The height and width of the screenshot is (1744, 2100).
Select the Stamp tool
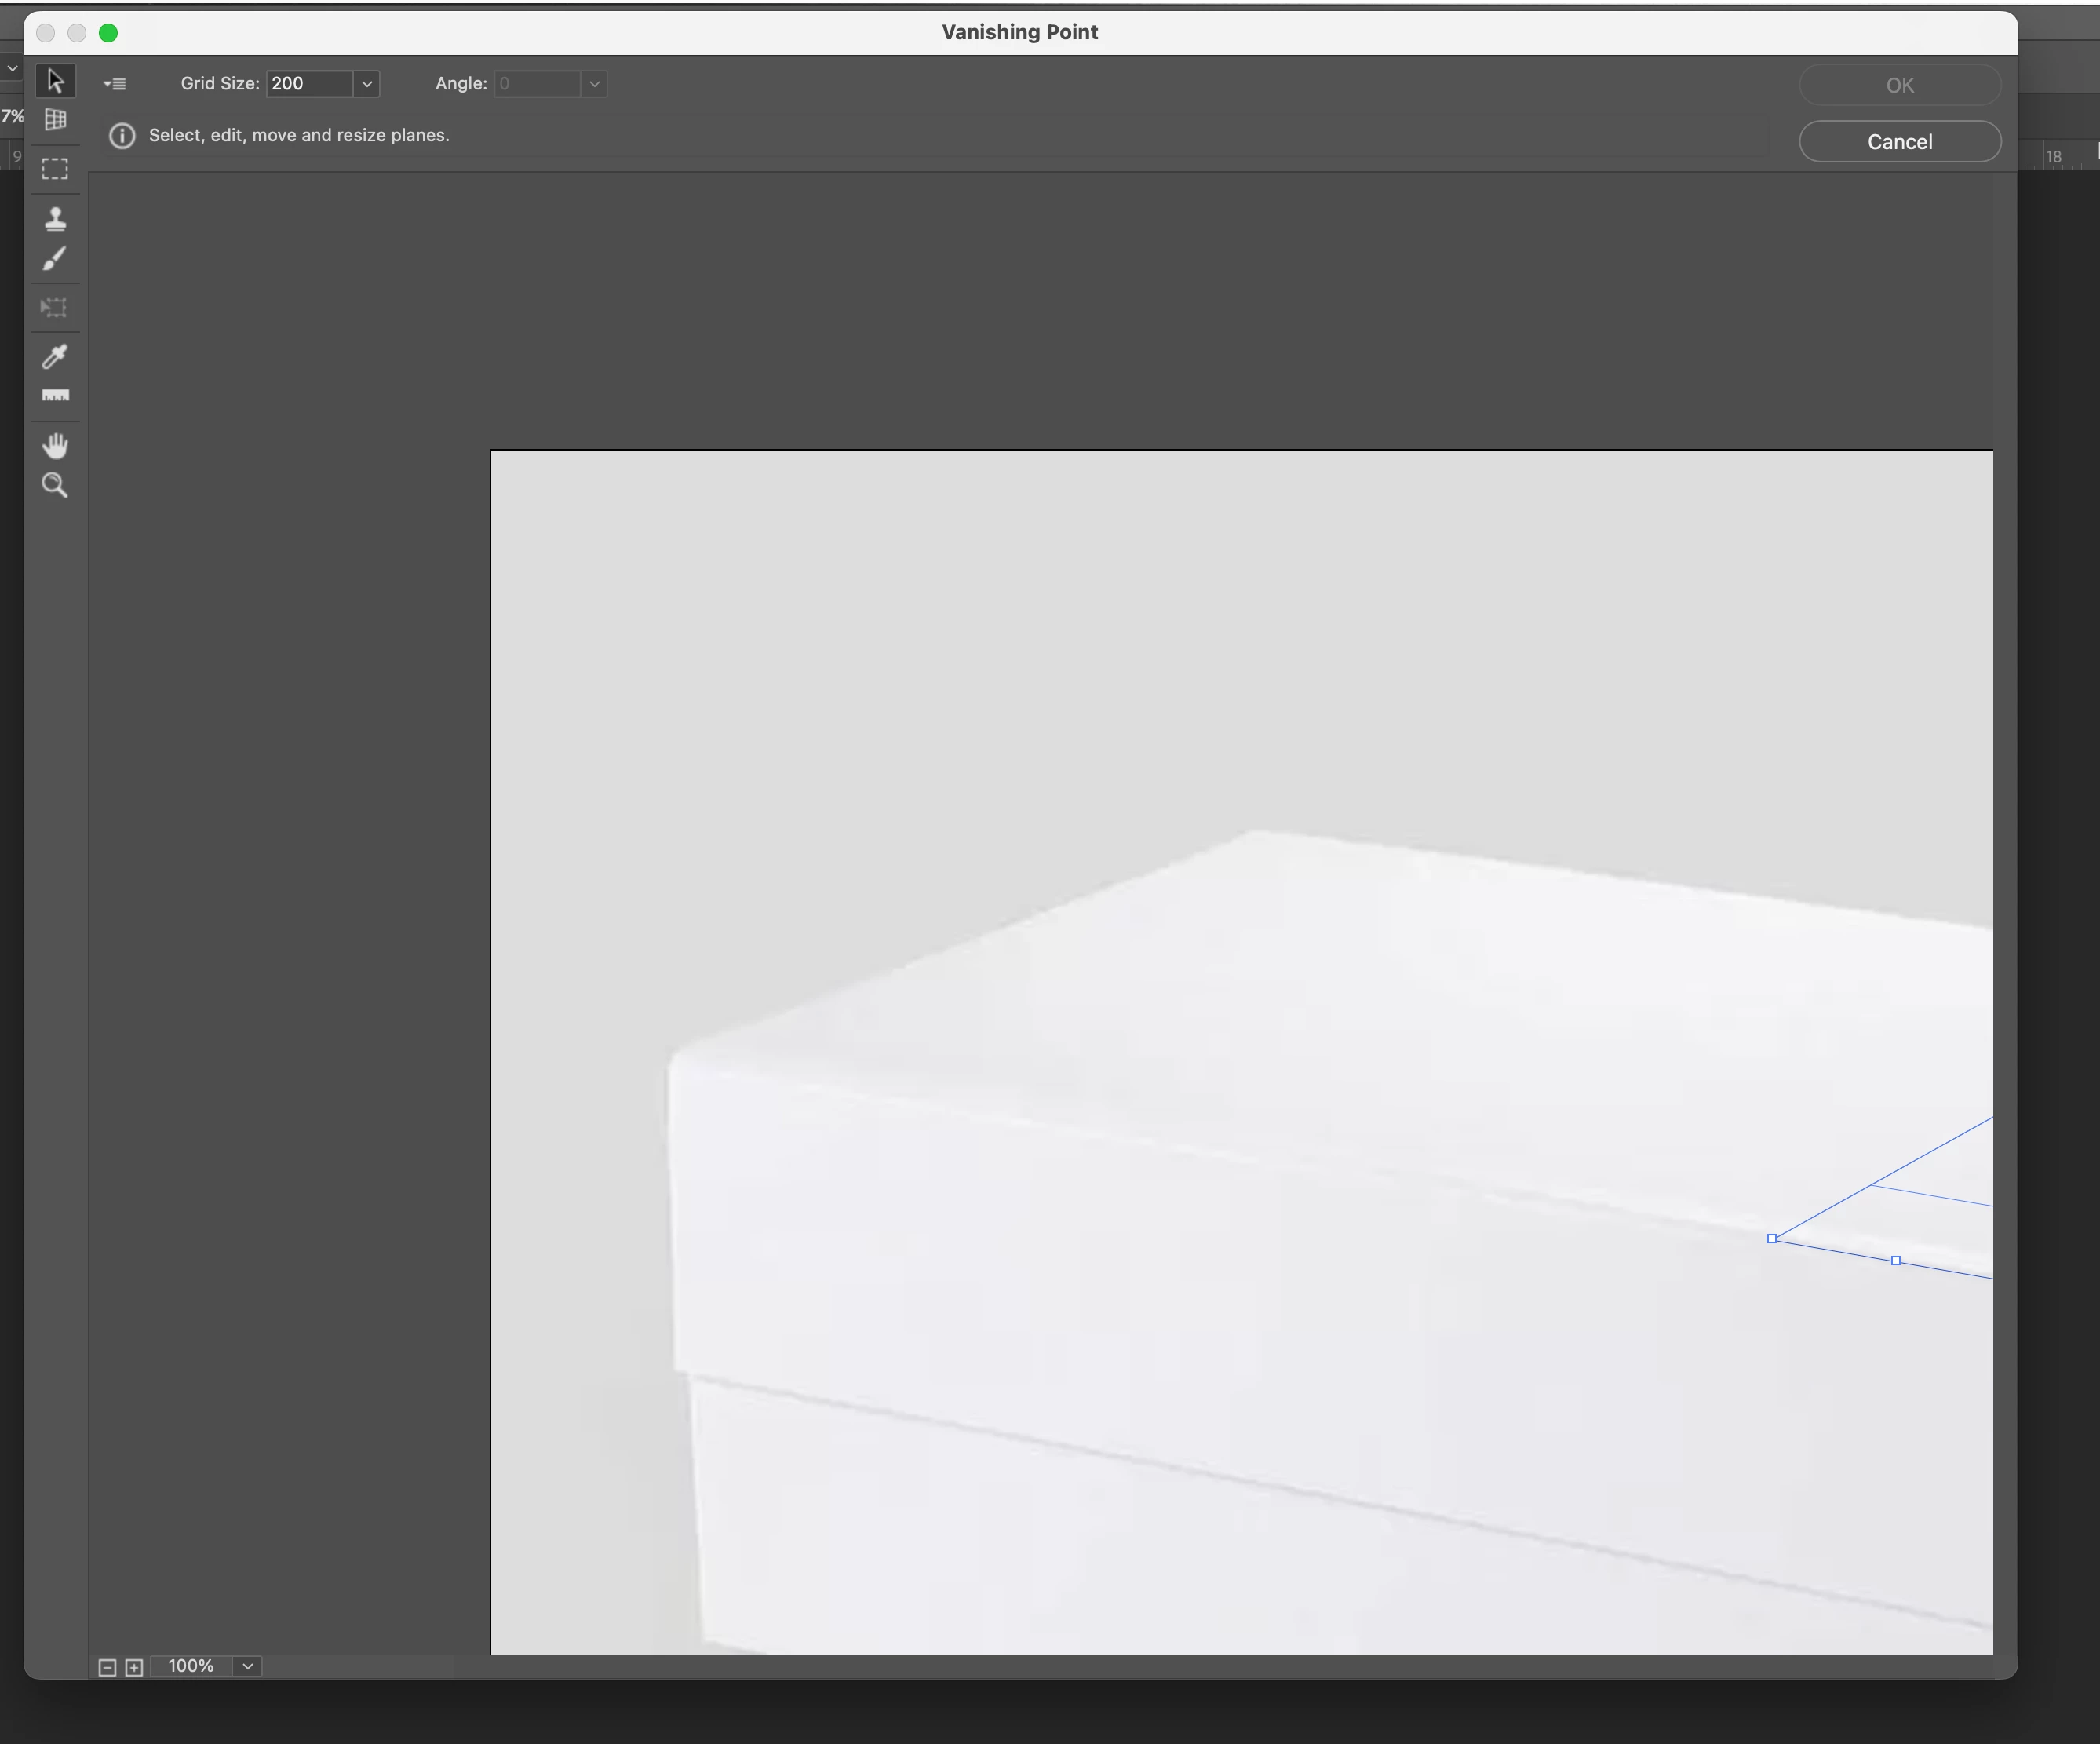click(55, 218)
